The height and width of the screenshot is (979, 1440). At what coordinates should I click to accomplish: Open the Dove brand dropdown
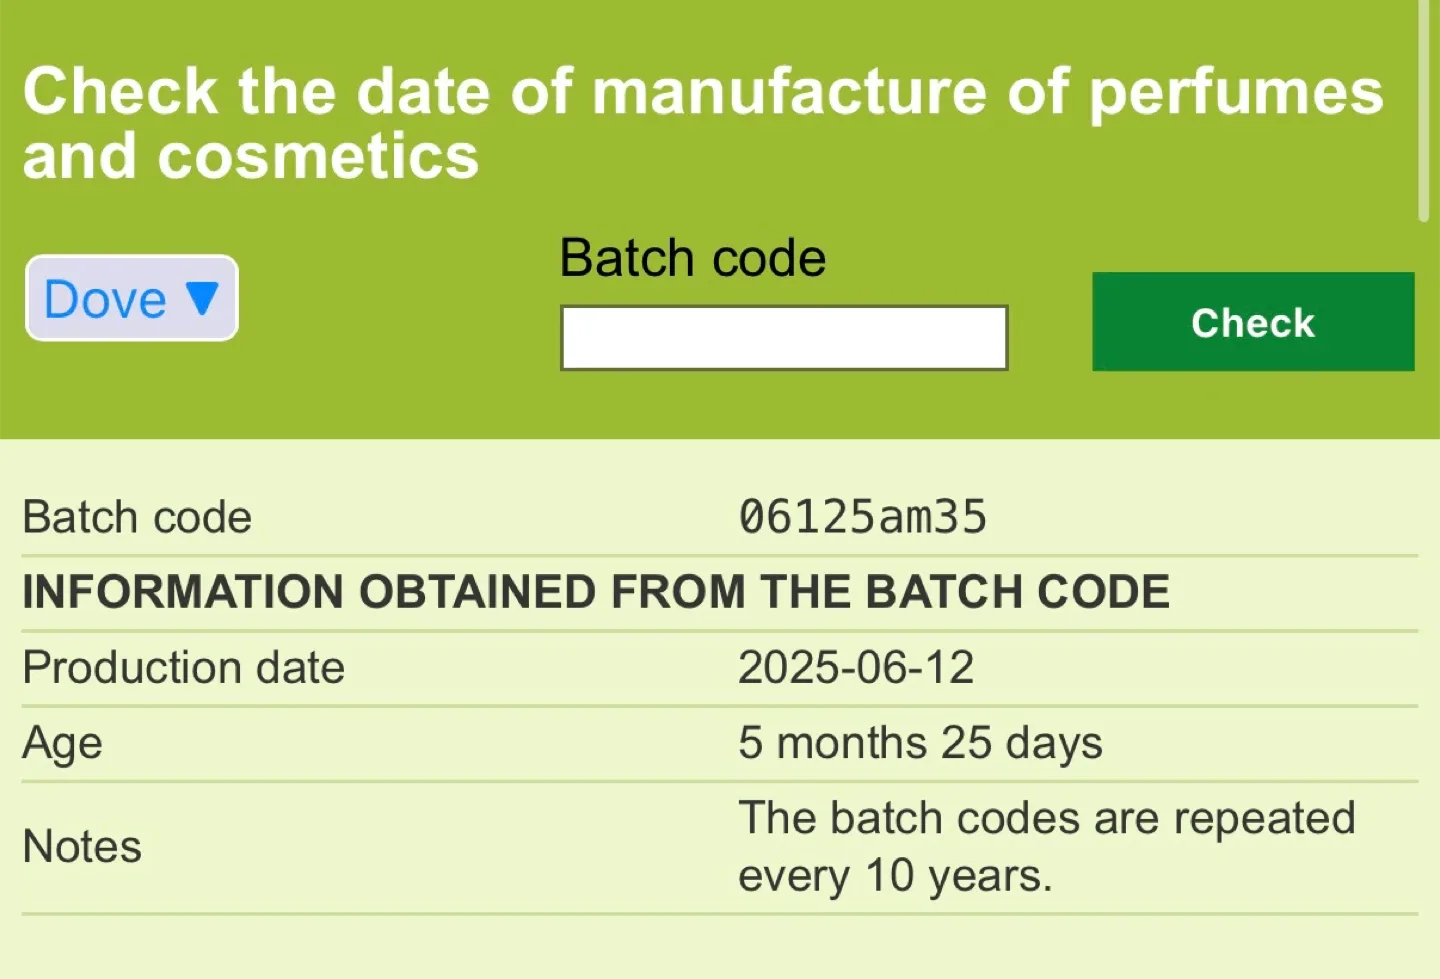pos(131,298)
